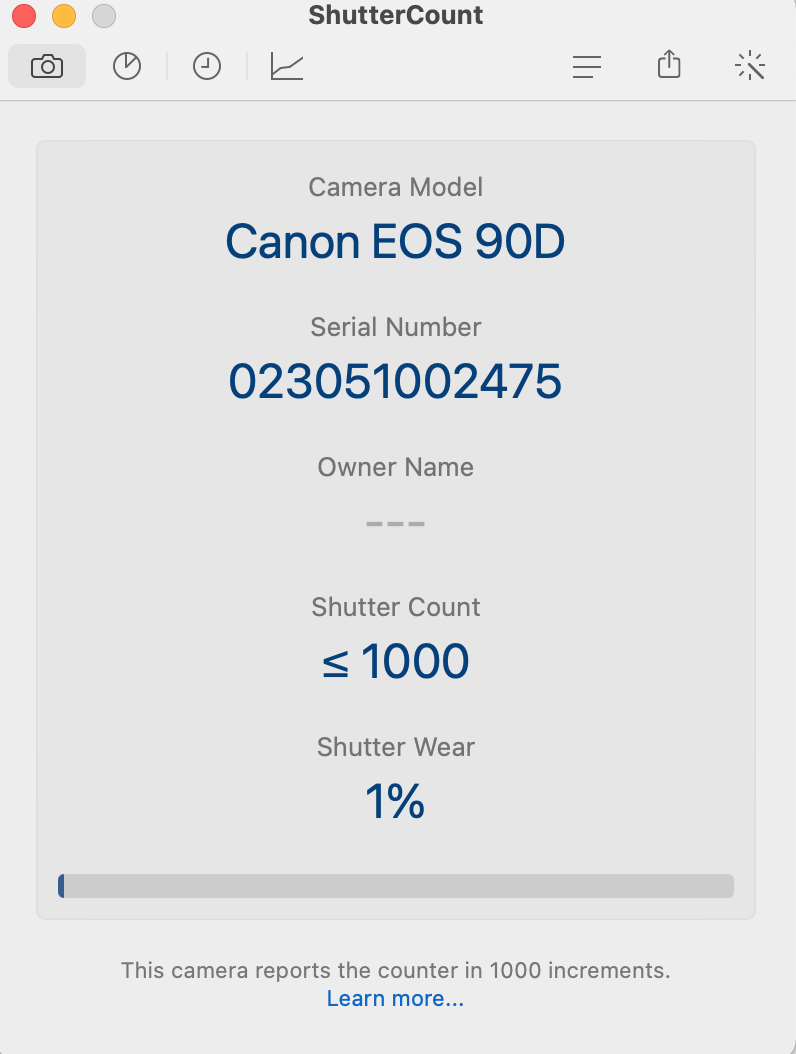The image size is (796, 1054).
Task: Close the ShutterCount window
Action: tap(24, 16)
